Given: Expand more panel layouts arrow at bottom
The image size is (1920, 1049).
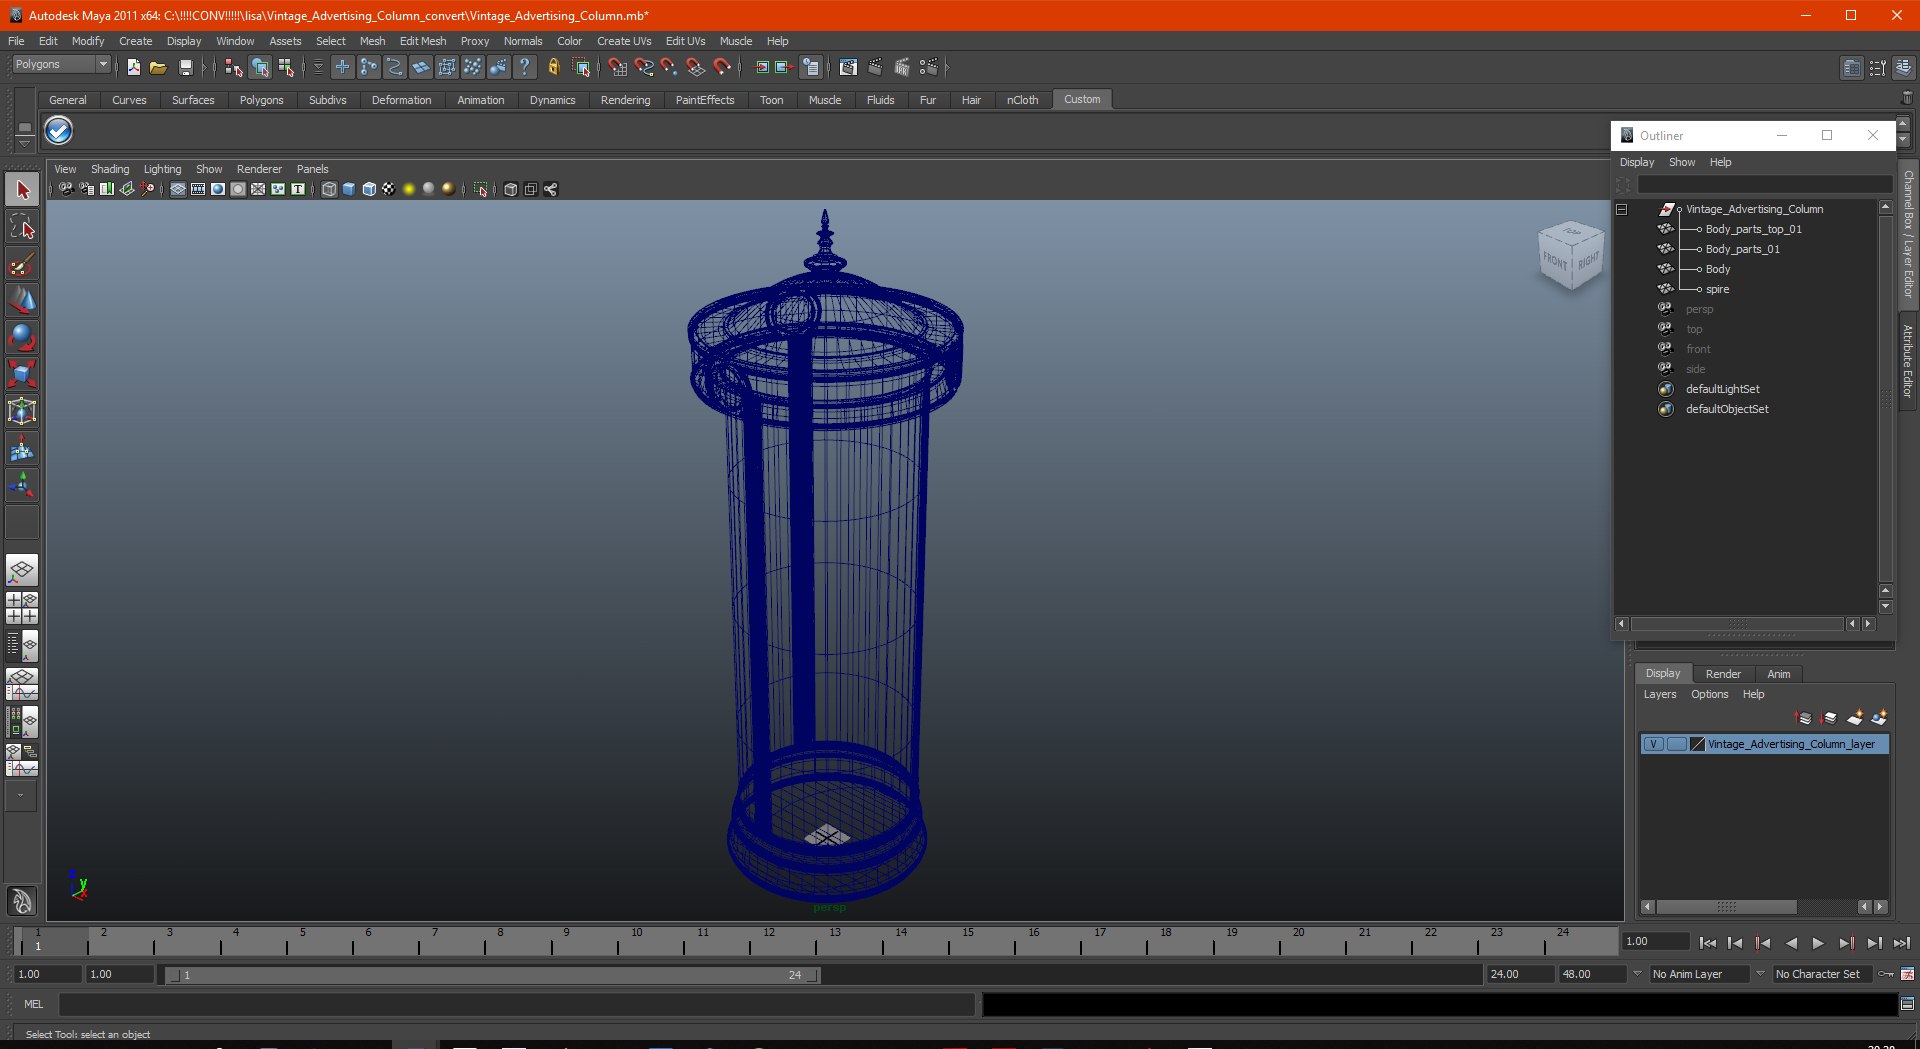Looking at the screenshot, I should click(x=21, y=795).
